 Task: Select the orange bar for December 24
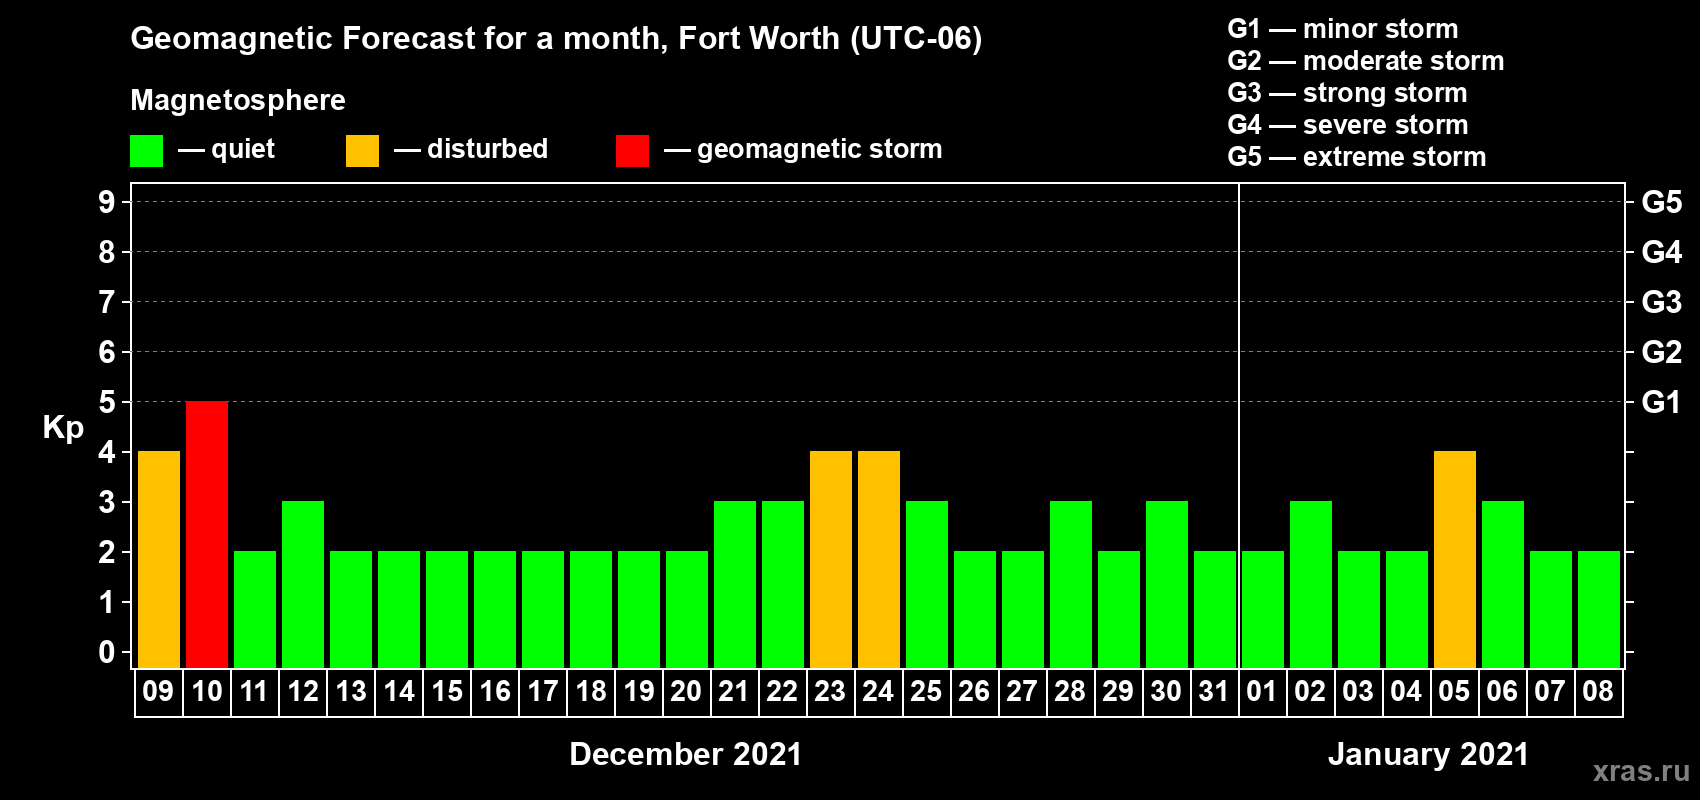coord(879,560)
